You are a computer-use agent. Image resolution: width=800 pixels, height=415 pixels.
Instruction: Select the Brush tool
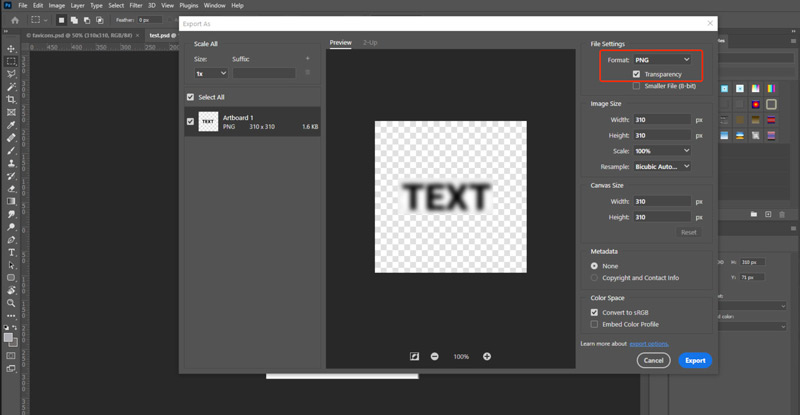tap(11, 151)
